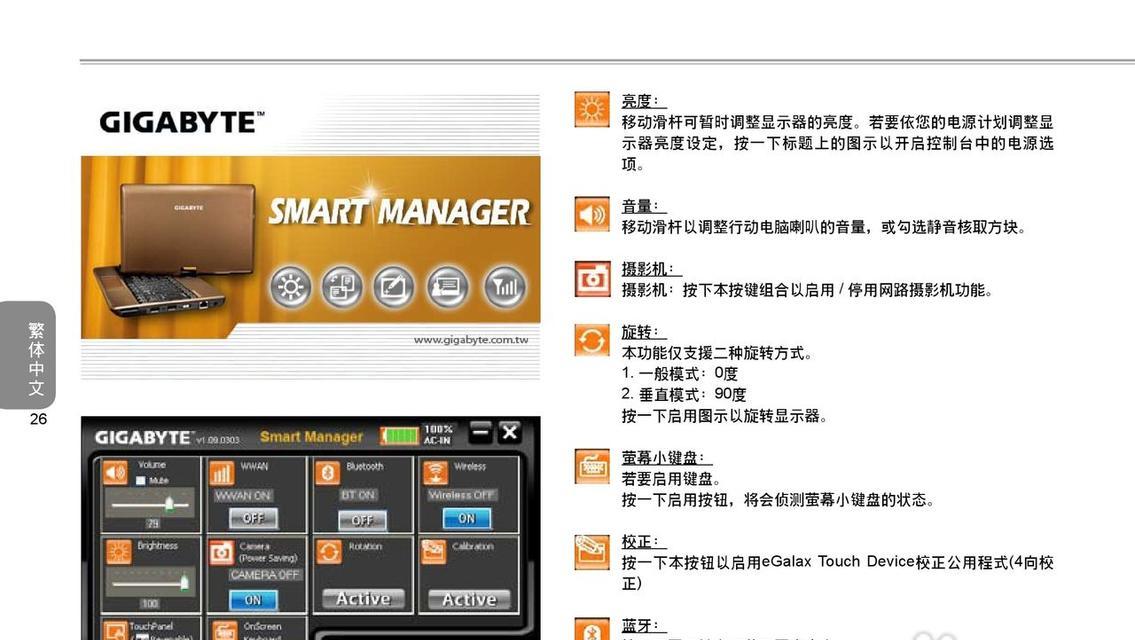Click the Rotation icon in Smart Manager
1135x640 pixels.
point(328,552)
